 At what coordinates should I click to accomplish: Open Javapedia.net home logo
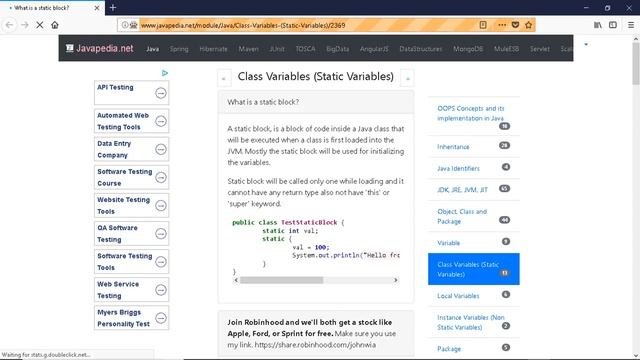[100, 48]
